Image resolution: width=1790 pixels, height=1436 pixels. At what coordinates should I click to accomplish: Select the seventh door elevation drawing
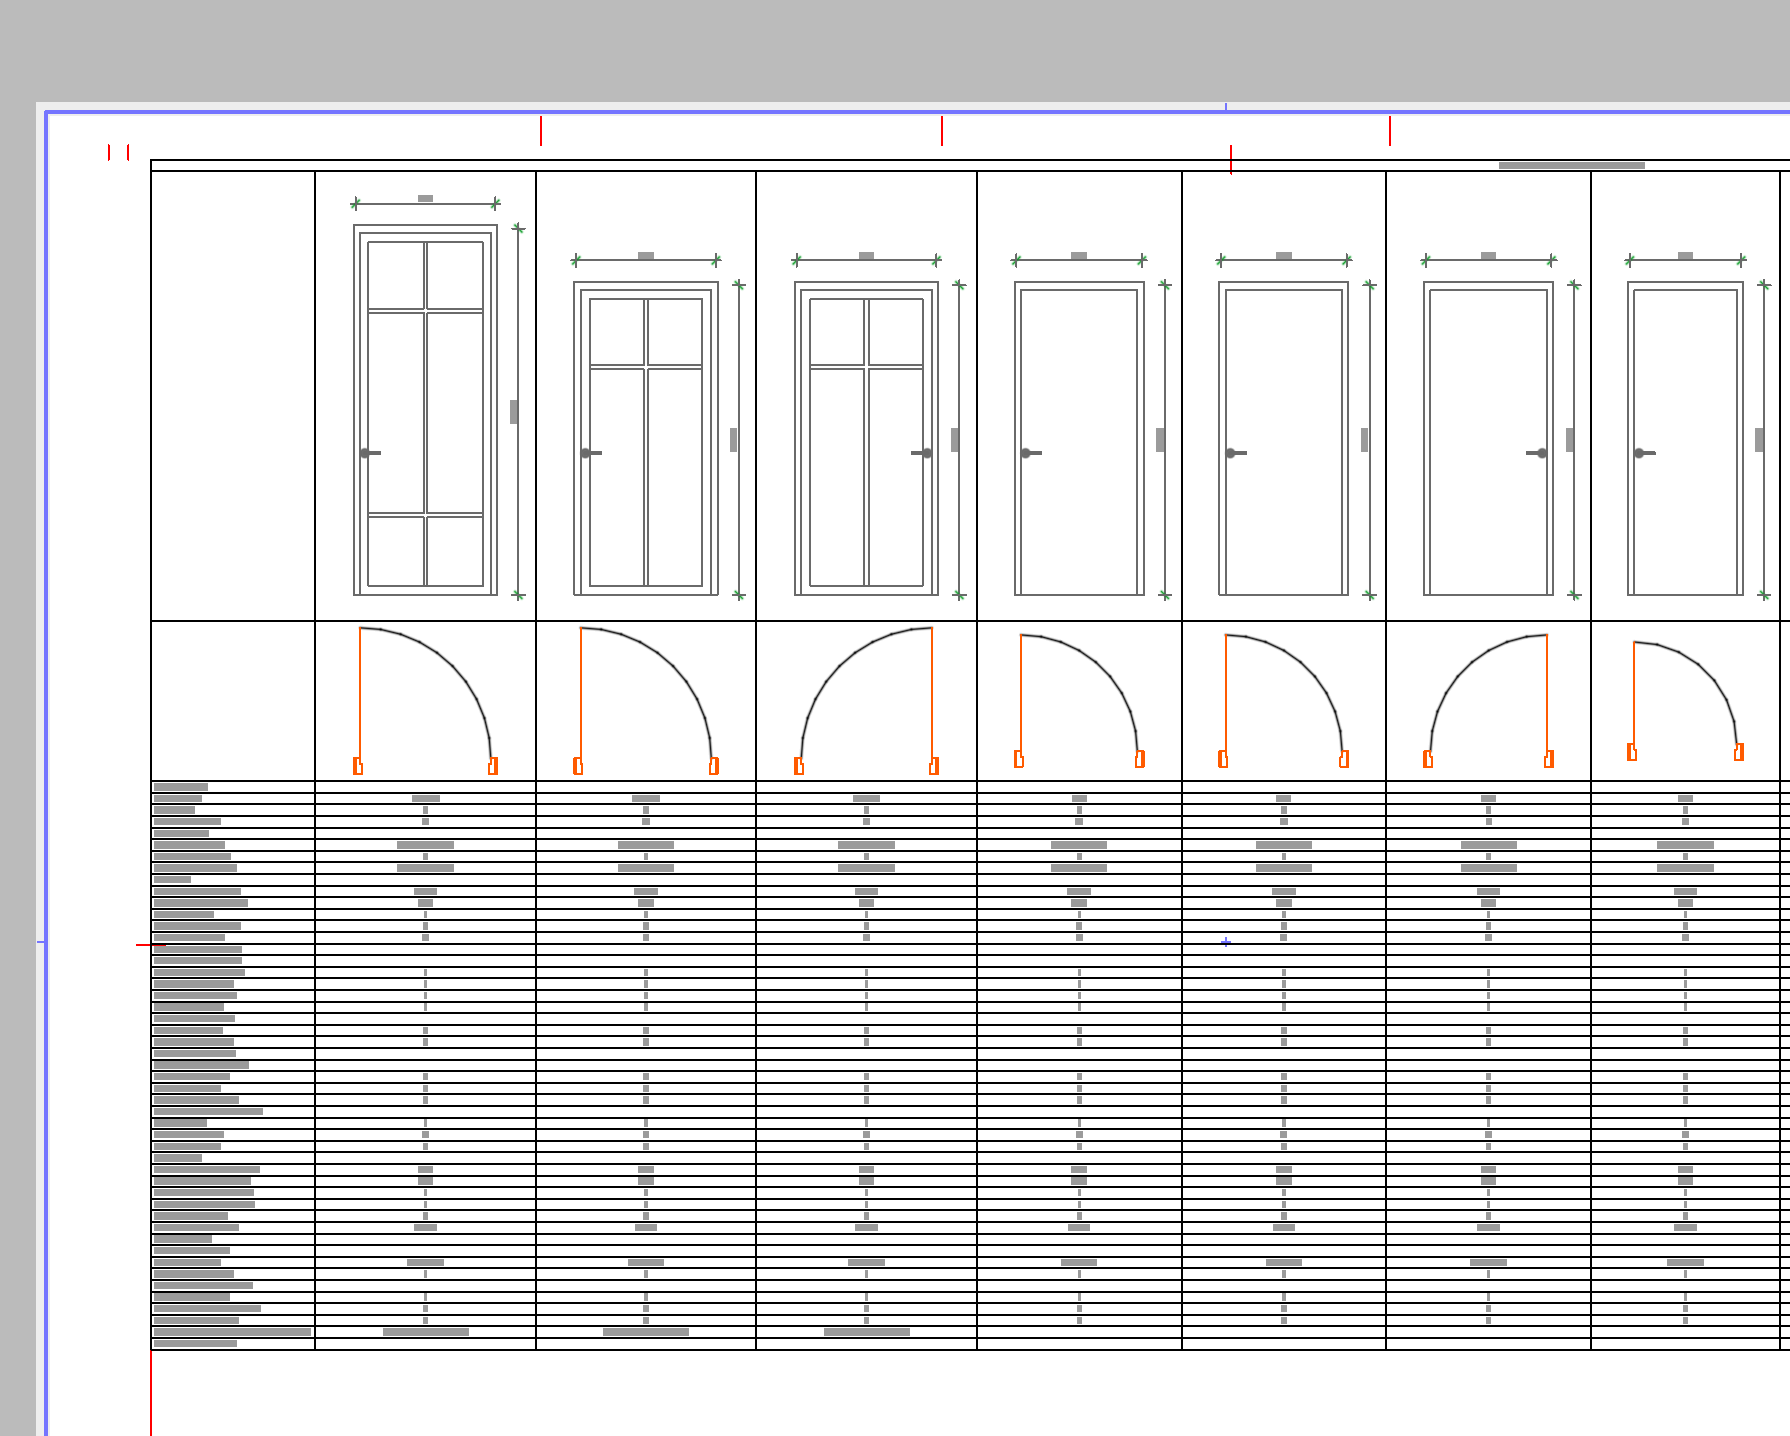[x=1685, y=440]
